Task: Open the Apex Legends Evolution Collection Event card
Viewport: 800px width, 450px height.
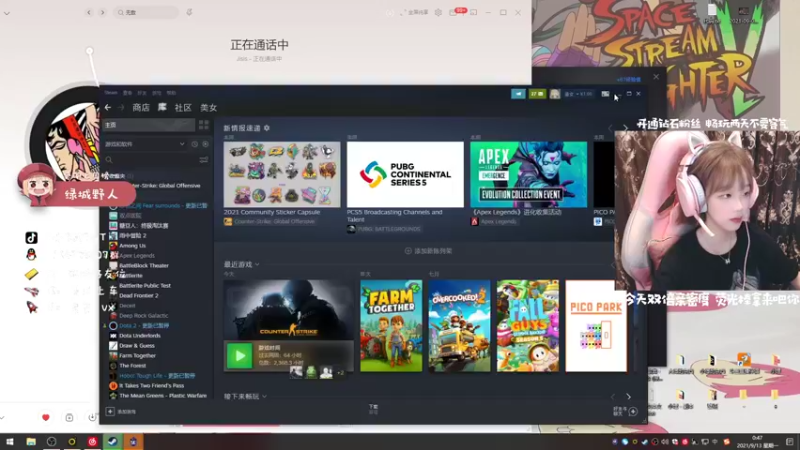Action: (528, 174)
